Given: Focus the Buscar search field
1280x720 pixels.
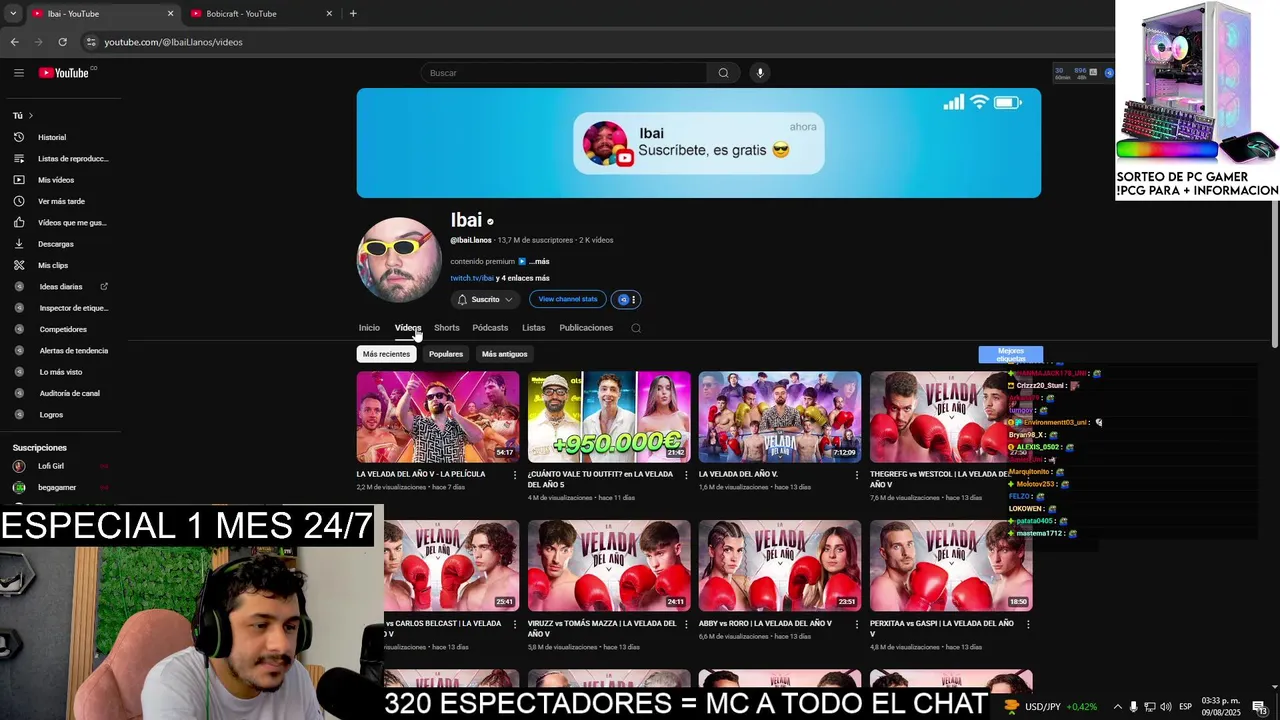Looking at the screenshot, I should point(565,73).
